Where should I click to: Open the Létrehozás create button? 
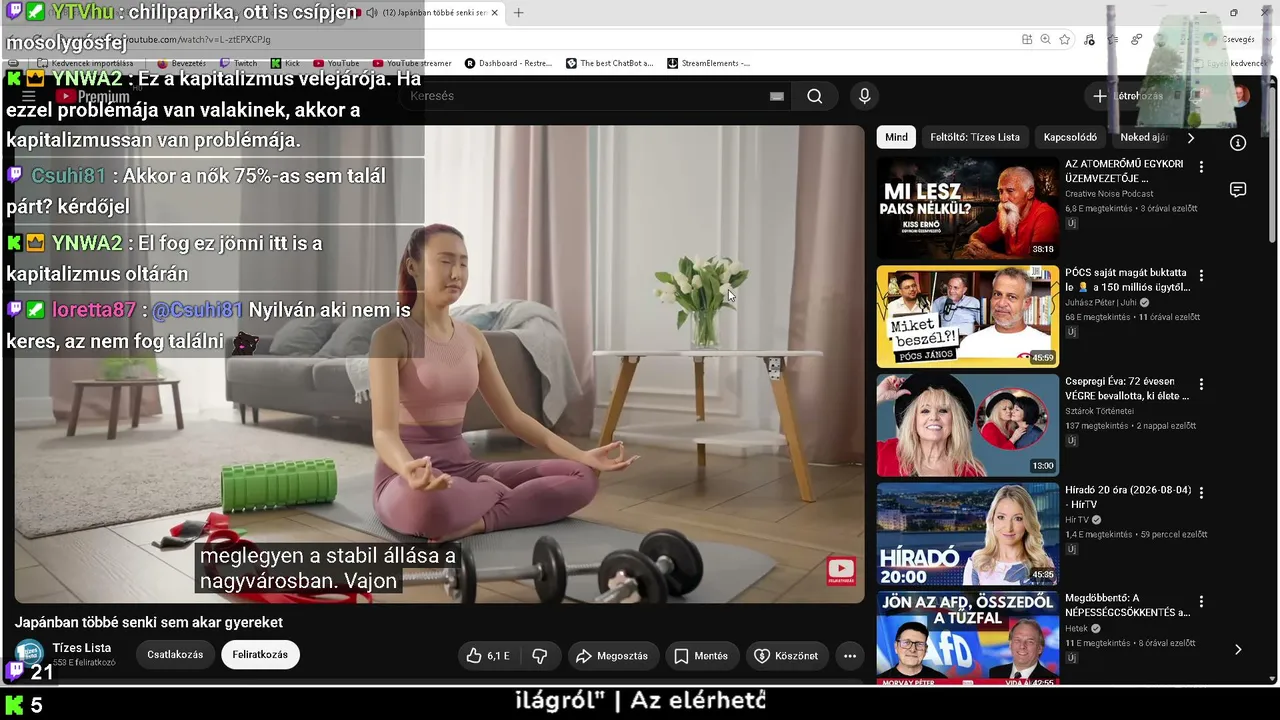pos(1128,96)
